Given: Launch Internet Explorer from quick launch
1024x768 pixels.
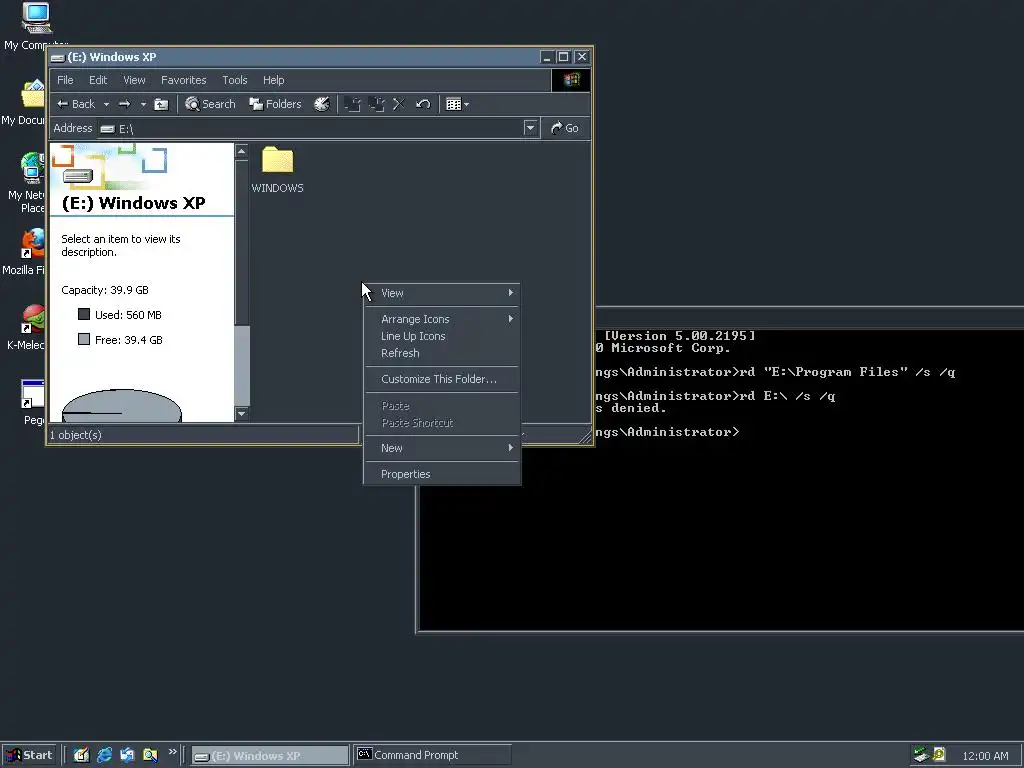Looking at the screenshot, I should [104, 755].
